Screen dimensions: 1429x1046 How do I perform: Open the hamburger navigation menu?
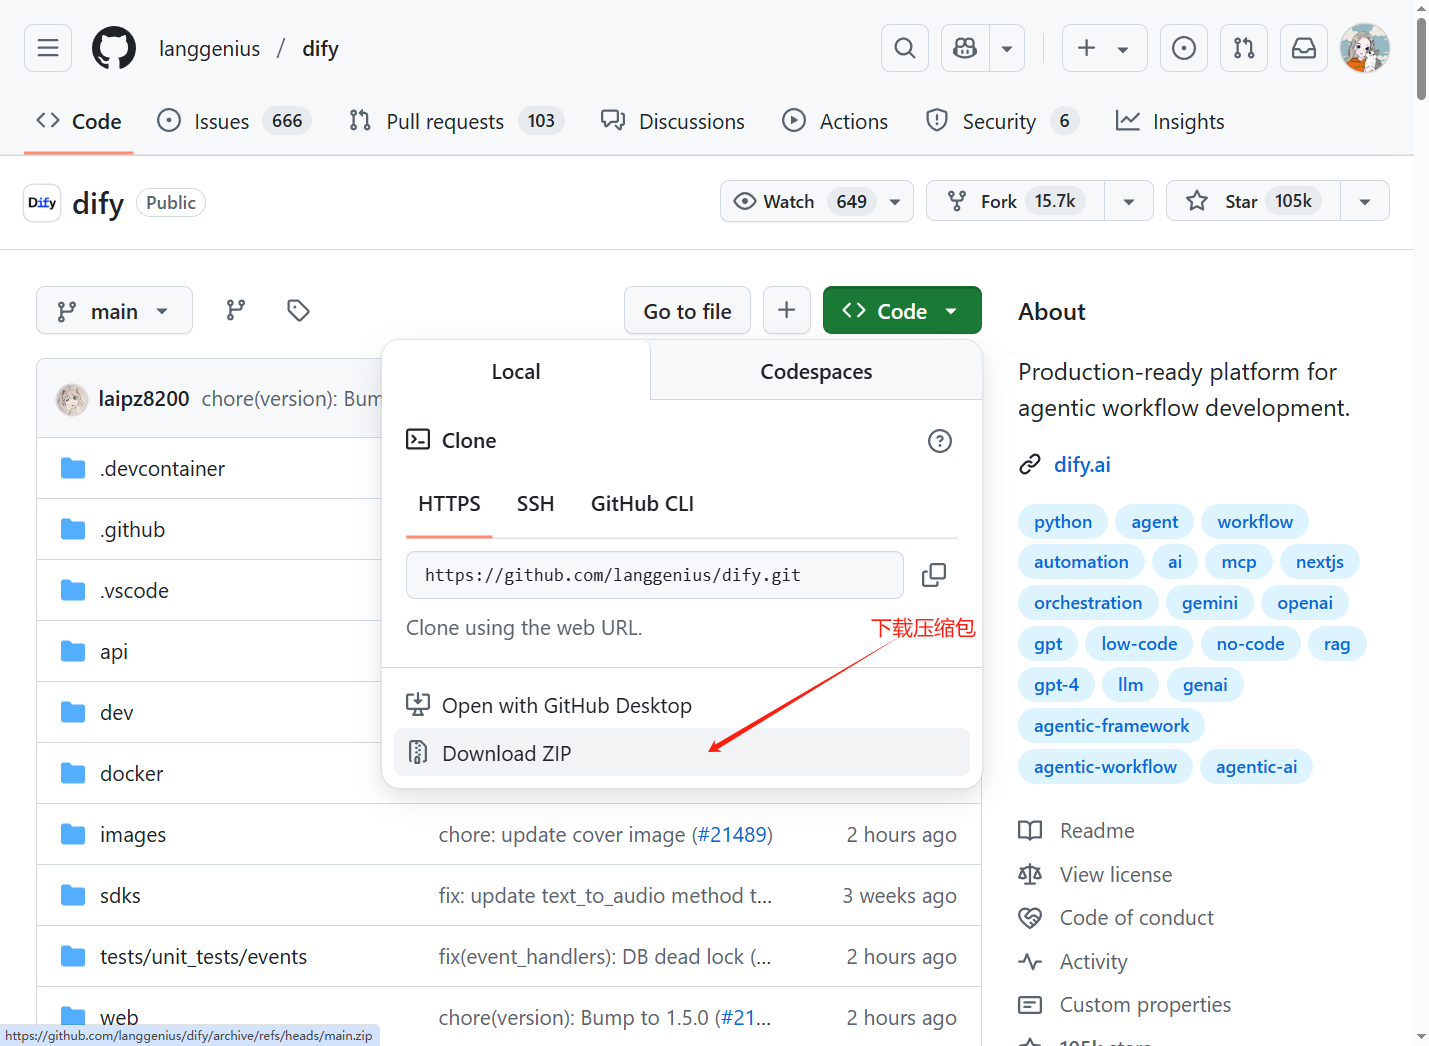(x=48, y=48)
